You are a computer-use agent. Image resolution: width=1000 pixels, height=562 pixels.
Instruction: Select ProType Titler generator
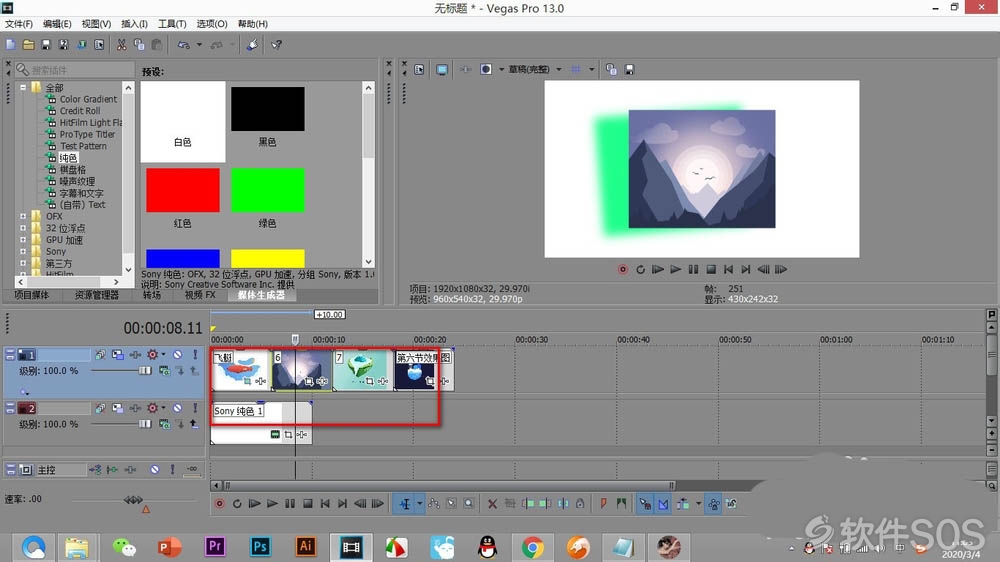[x=87, y=134]
